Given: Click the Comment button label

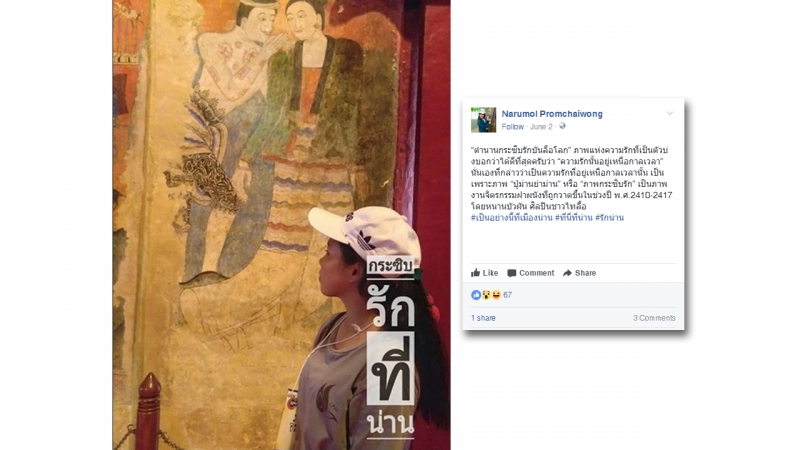Looking at the screenshot, I should [536, 273].
